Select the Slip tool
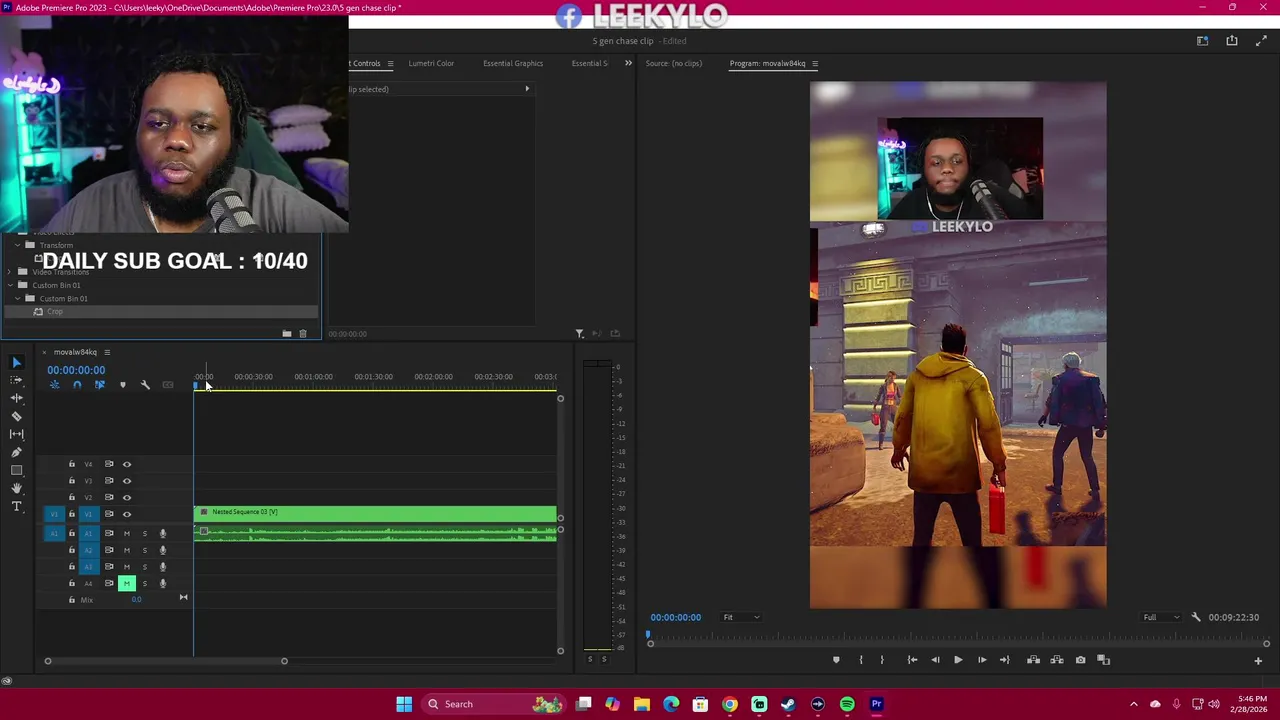 click(16, 434)
